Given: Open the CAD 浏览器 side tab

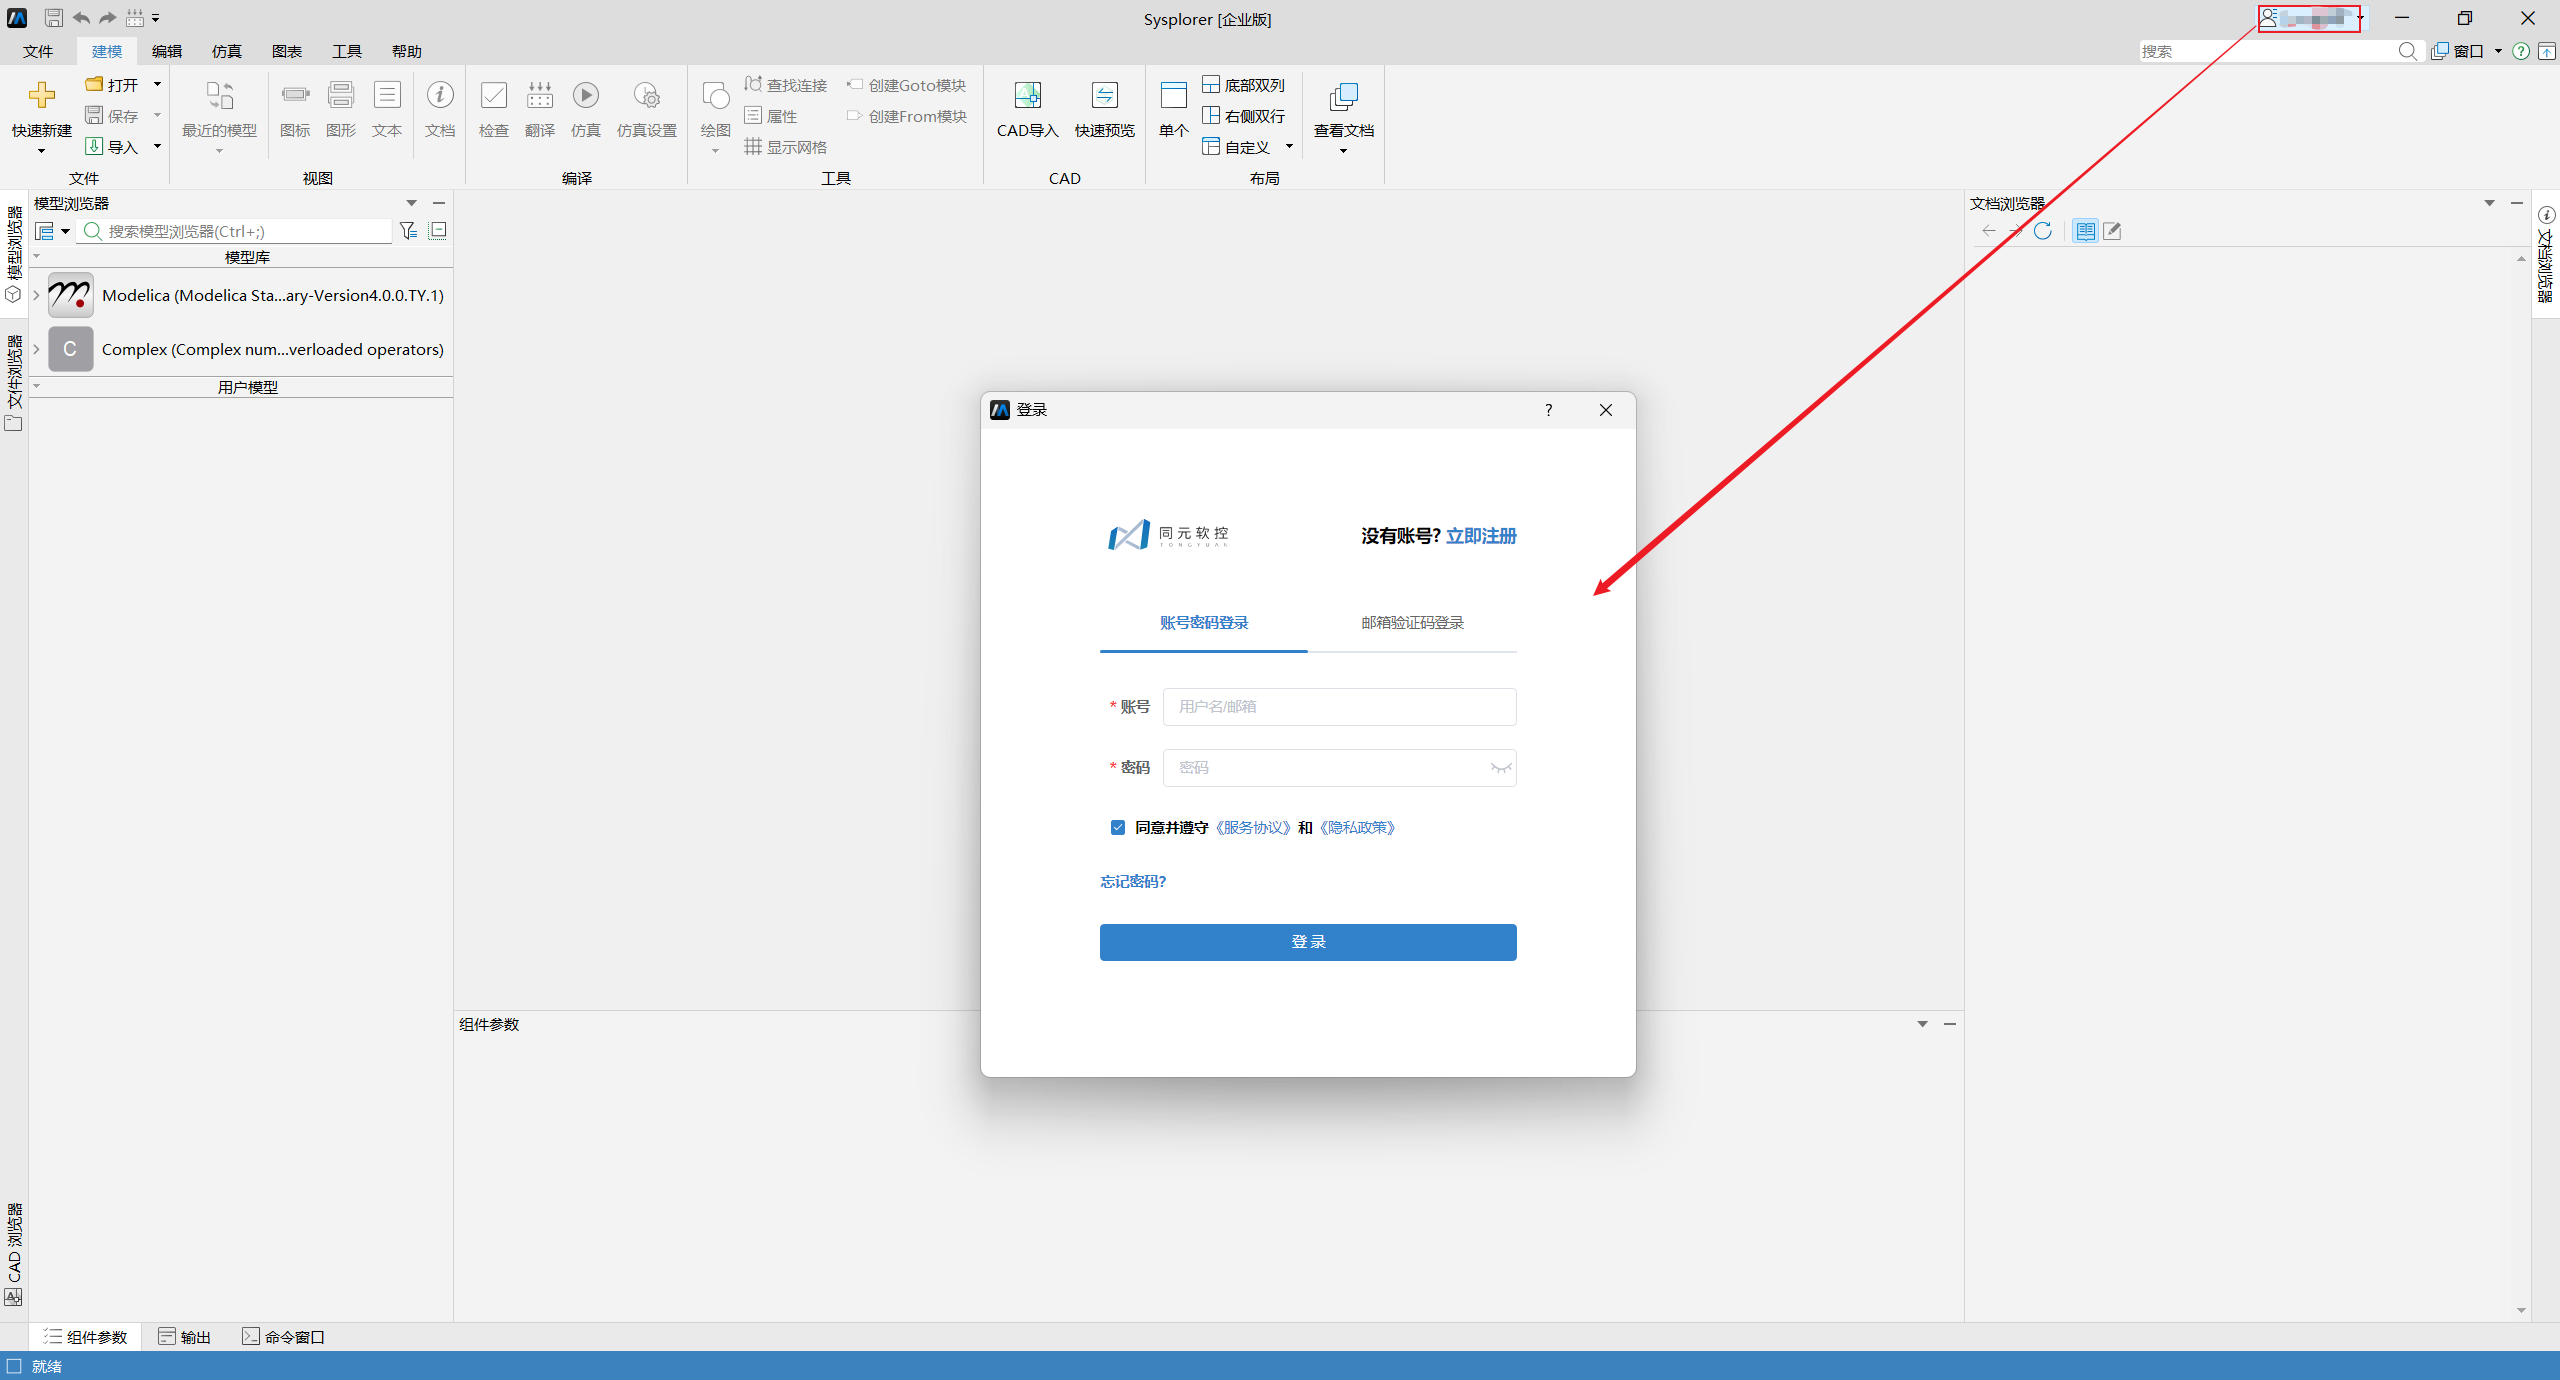Looking at the screenshot, I should tap(14, 1253).
